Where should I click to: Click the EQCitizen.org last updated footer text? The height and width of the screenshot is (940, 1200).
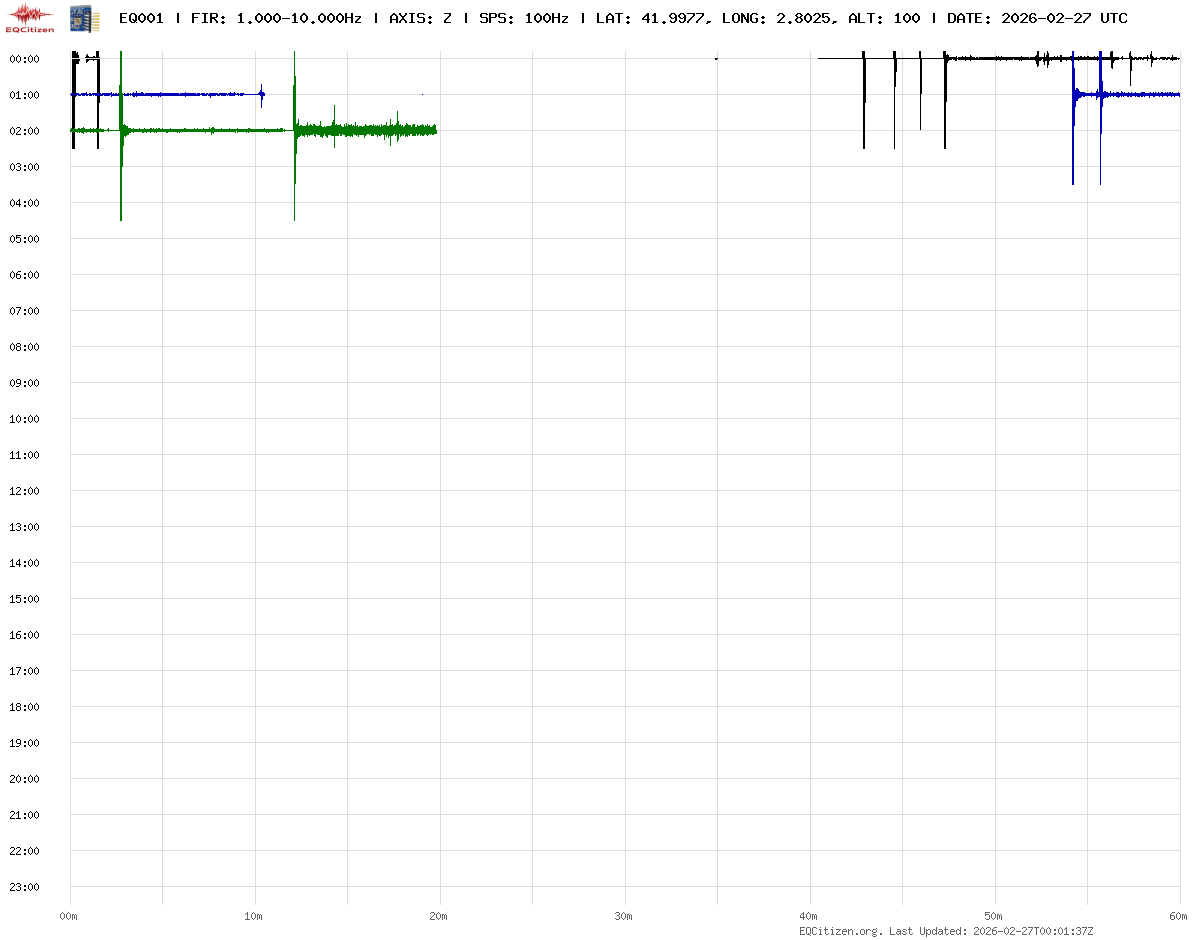[x=946, y=931]
